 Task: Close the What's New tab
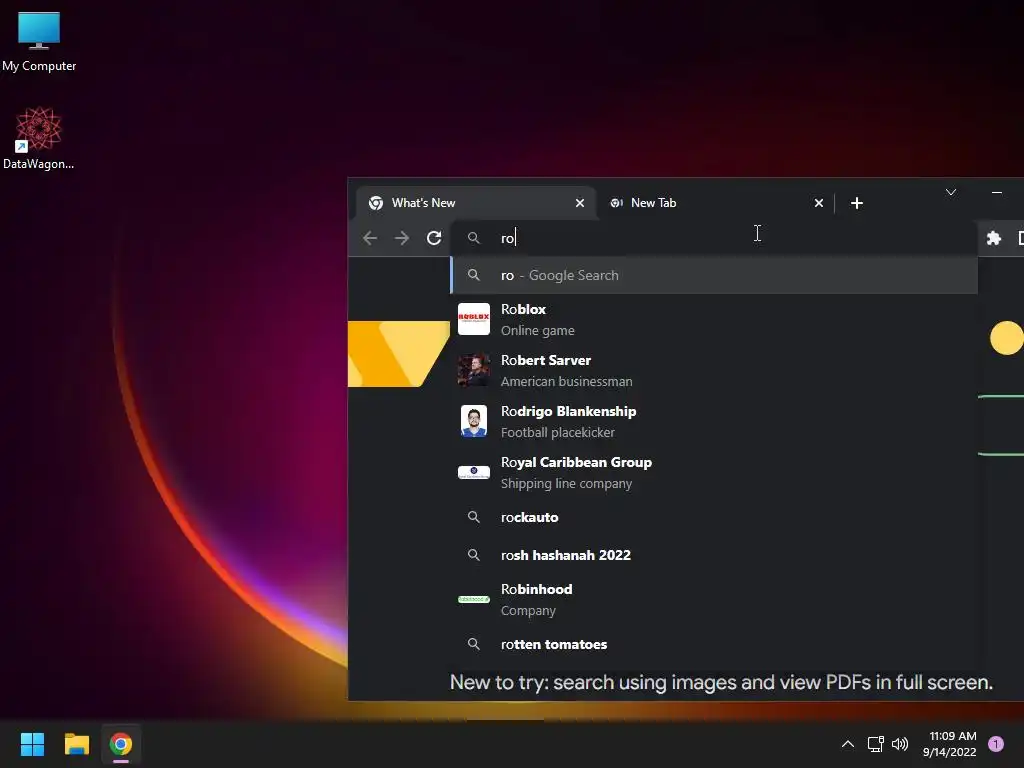(579, 203)
